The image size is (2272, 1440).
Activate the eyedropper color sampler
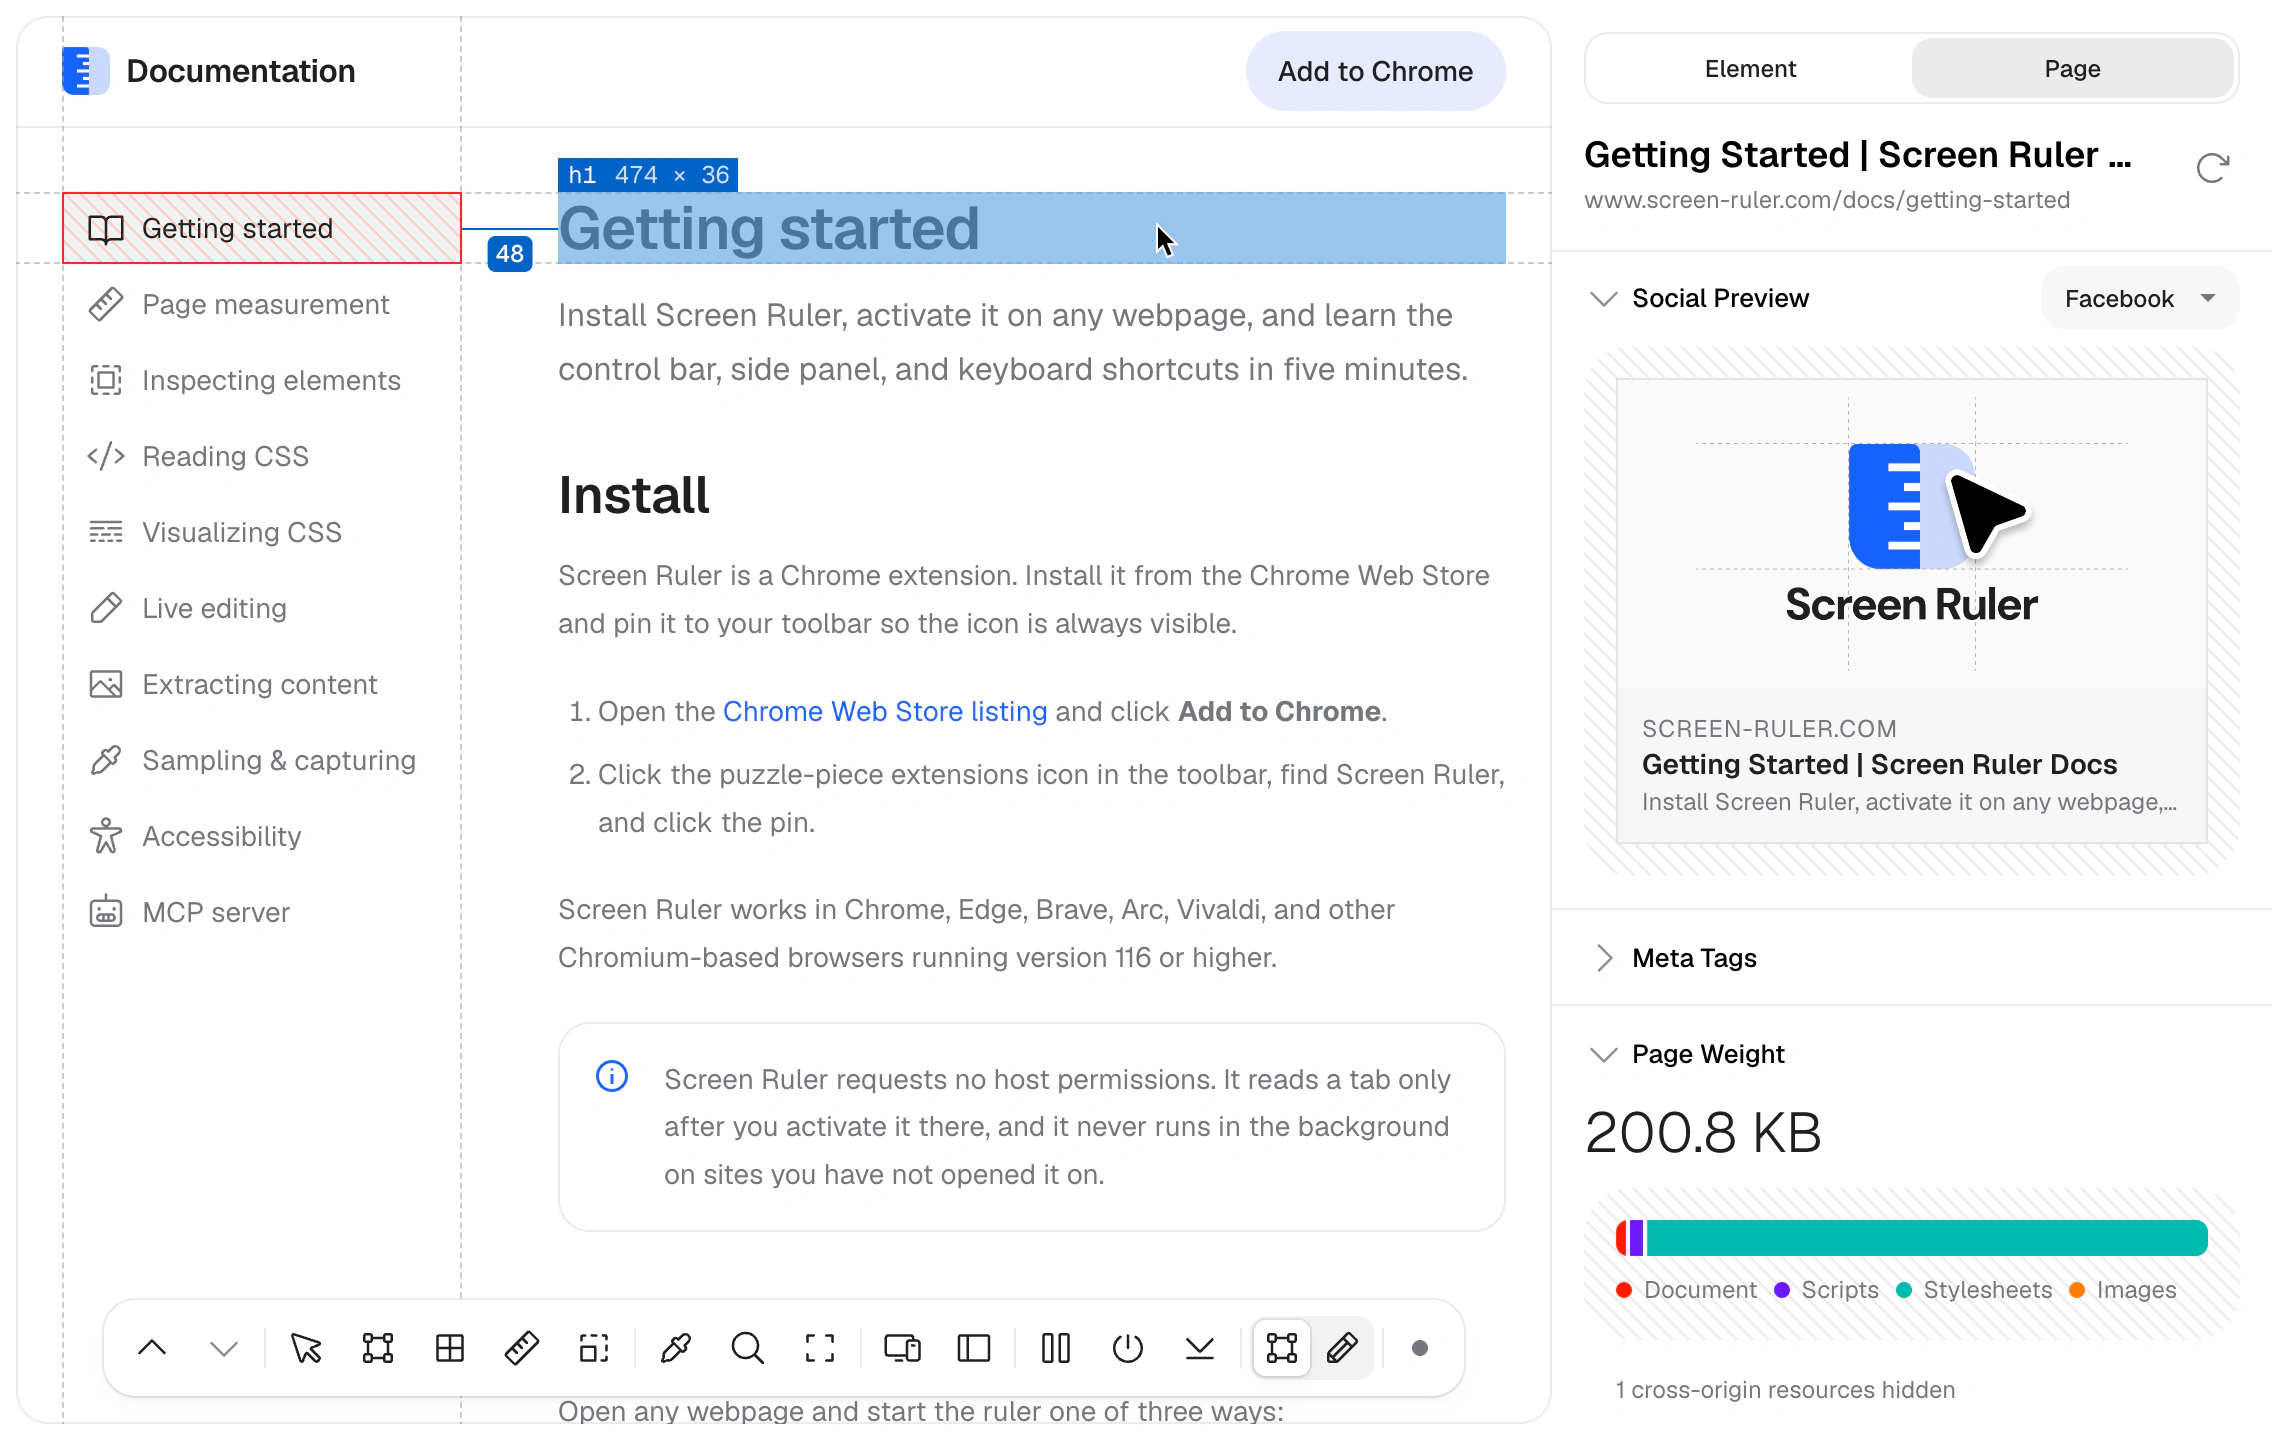[676, 1348]
